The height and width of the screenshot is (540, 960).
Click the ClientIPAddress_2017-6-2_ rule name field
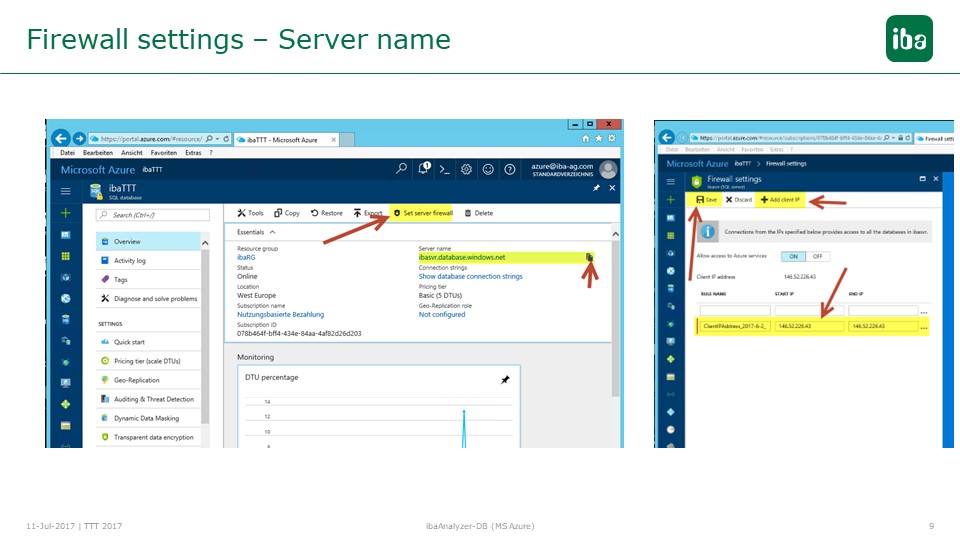point(735,326)
